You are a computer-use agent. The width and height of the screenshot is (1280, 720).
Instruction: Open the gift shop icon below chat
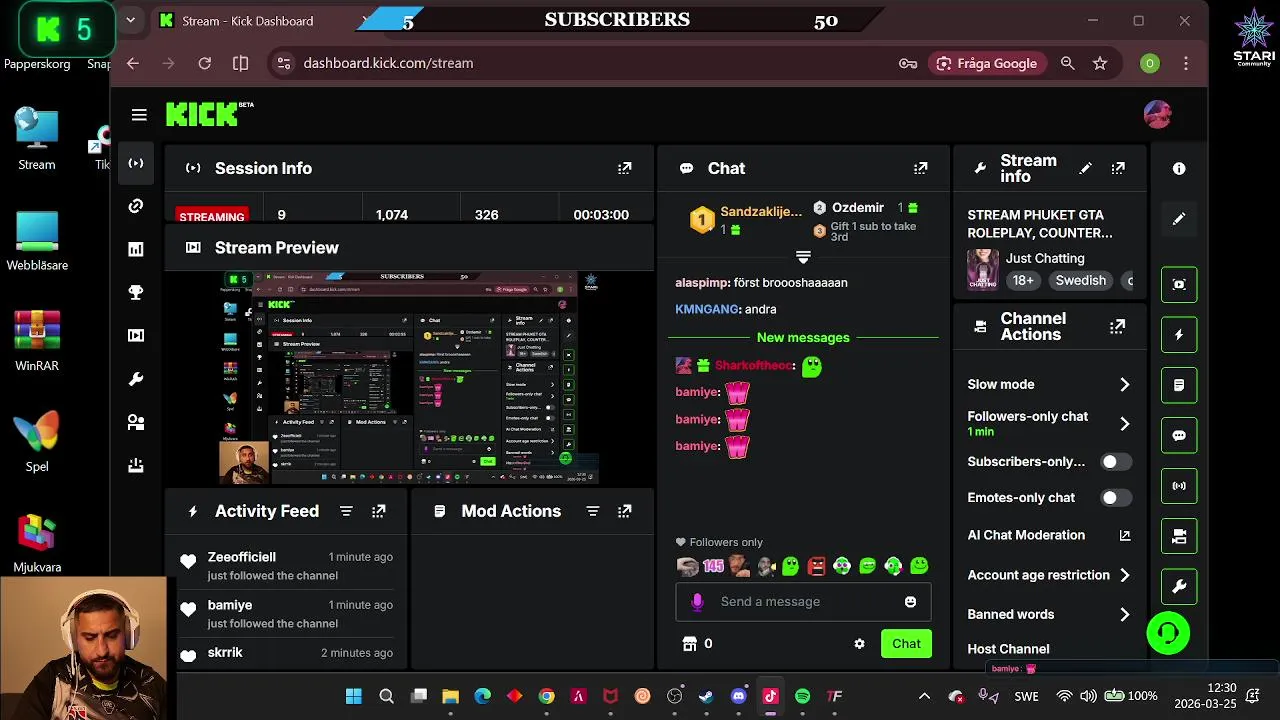point(689,644)
